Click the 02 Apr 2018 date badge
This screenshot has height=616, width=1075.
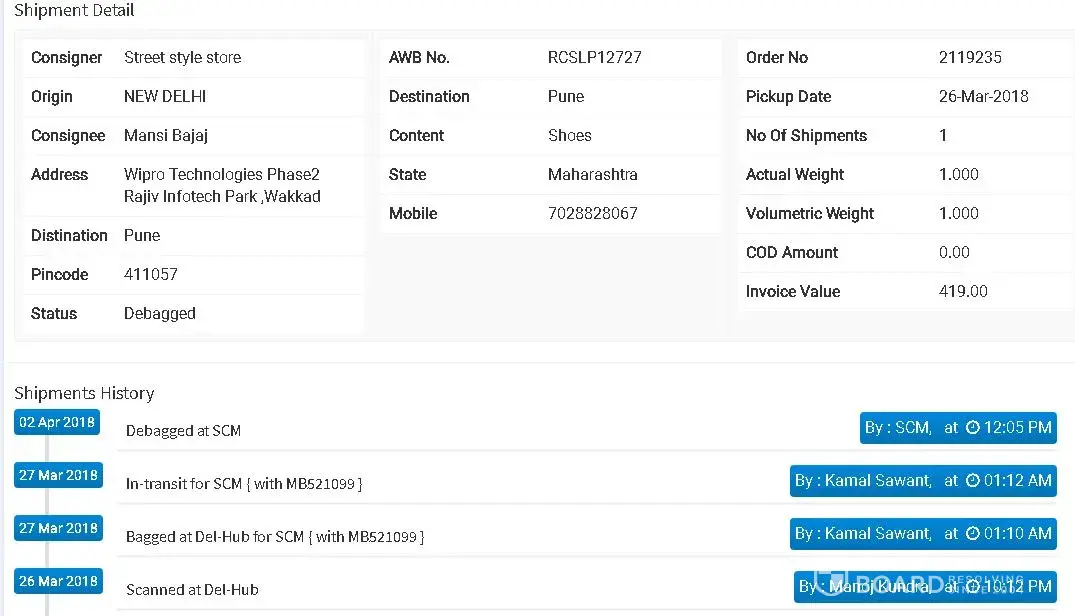[x=57, y=422]
